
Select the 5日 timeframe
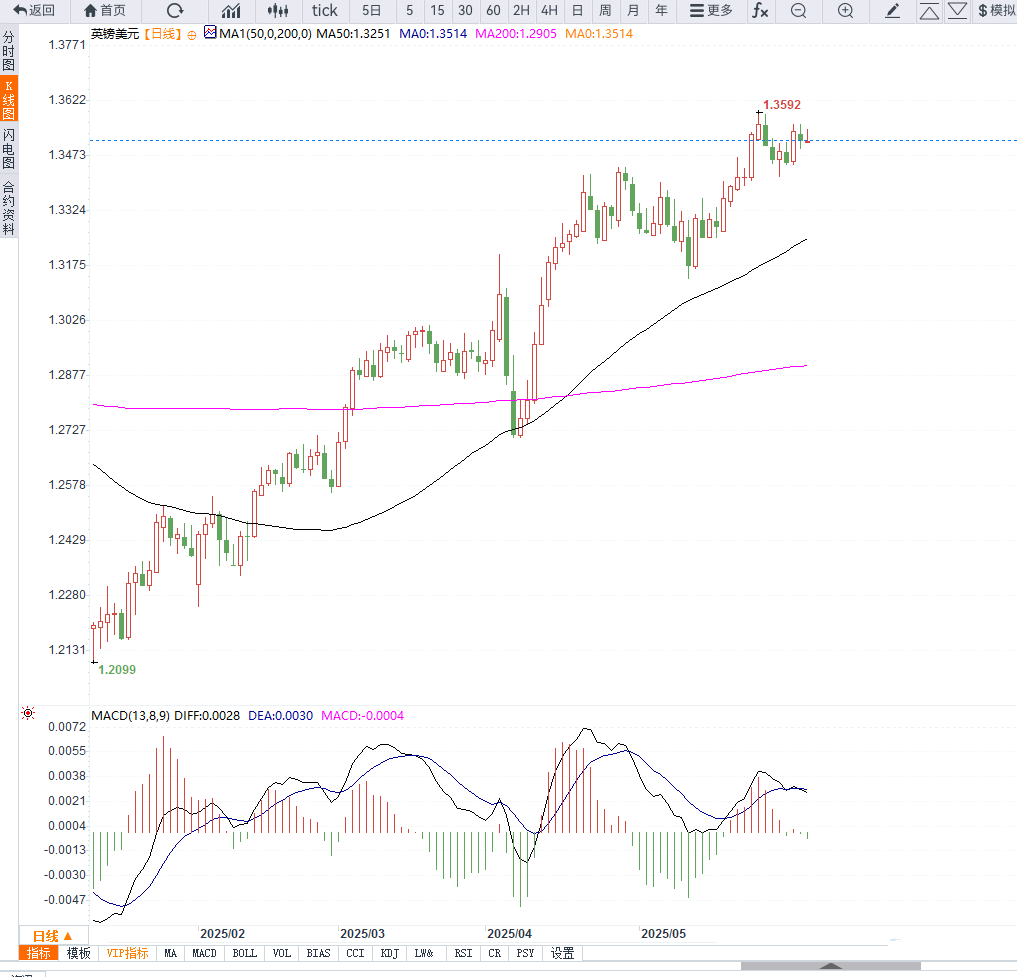pos(372,10)
